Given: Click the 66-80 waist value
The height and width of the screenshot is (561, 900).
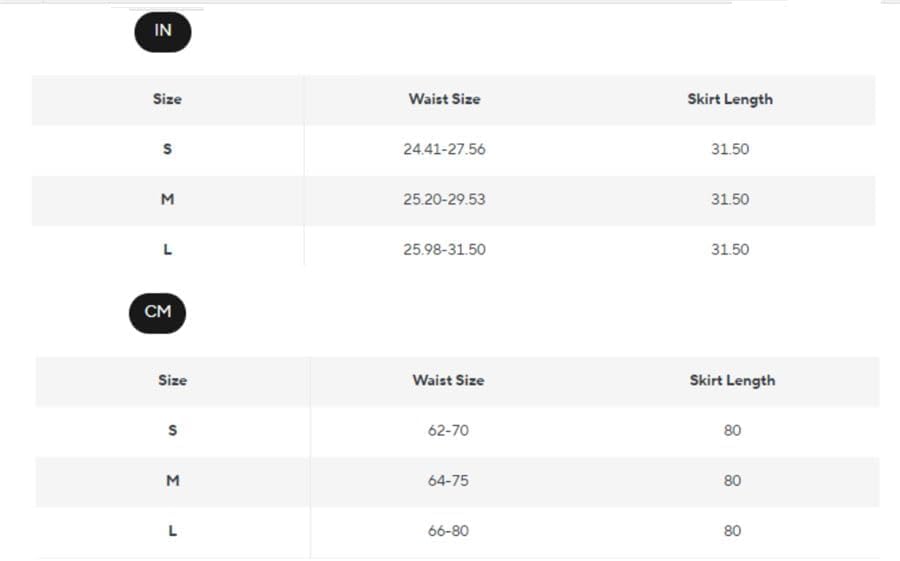Looking at the screenshot, I should point(448,530).
